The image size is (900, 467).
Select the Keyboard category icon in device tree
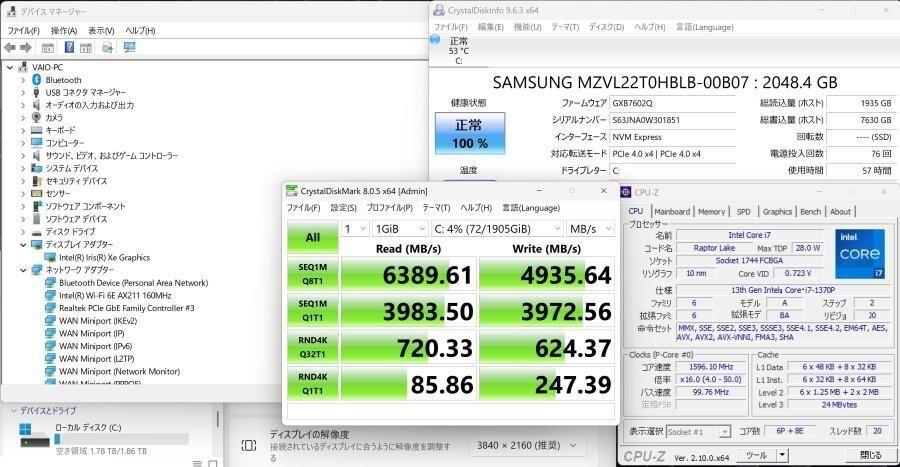(37, 130)
